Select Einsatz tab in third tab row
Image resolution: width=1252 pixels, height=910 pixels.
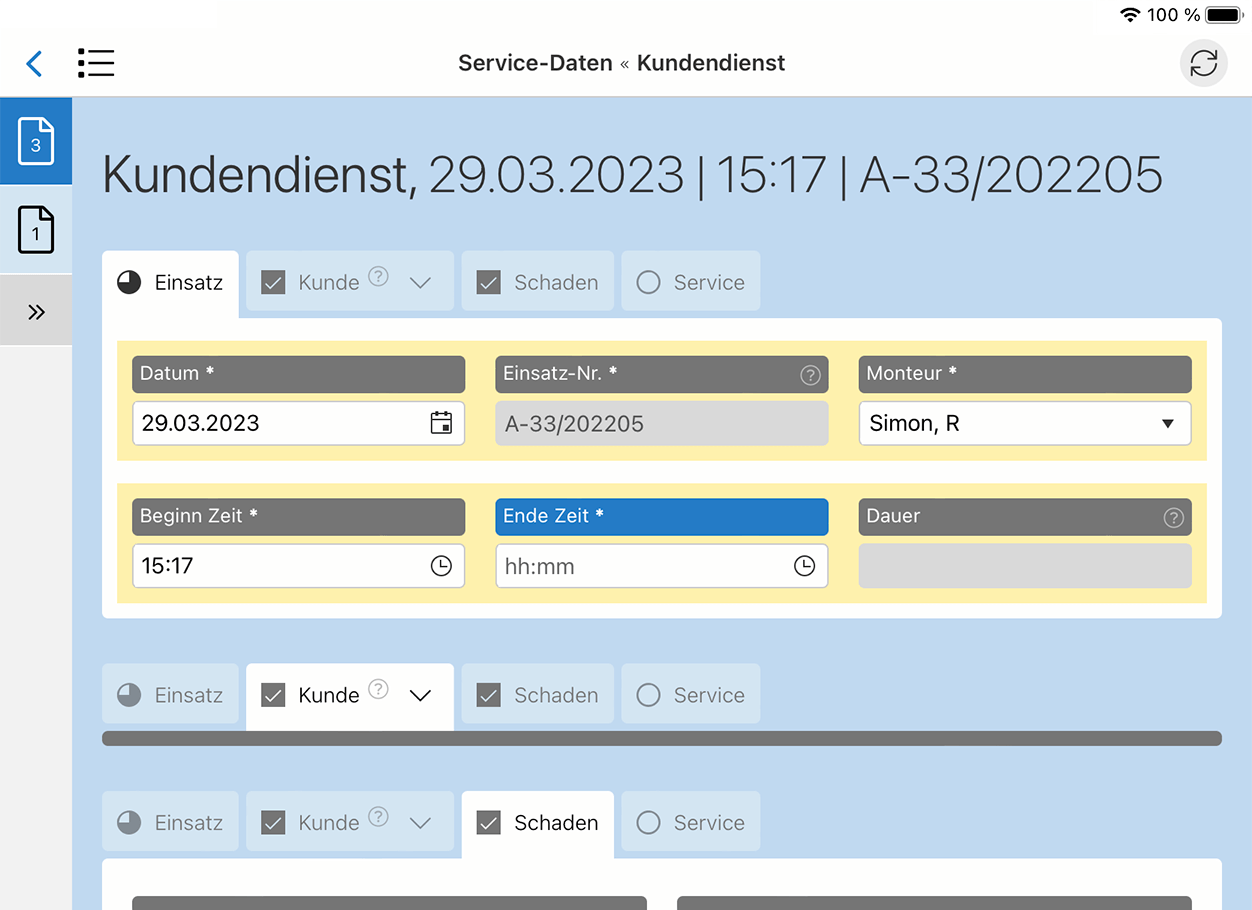[x=171, y=823]
